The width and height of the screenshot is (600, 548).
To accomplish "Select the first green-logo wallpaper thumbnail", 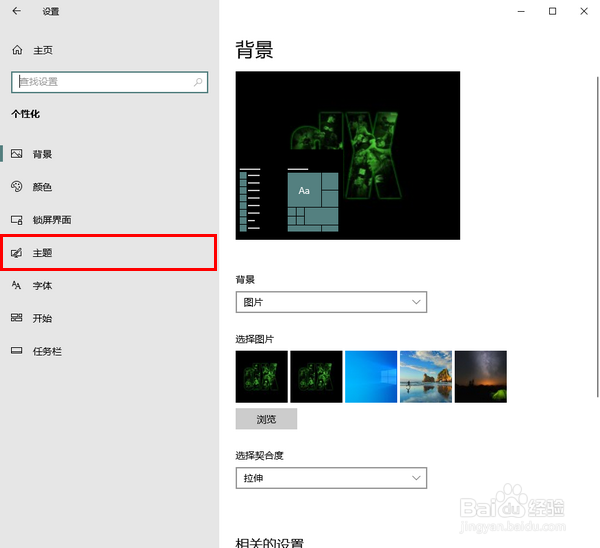I will pyautogui.click(x=262, y=377).
